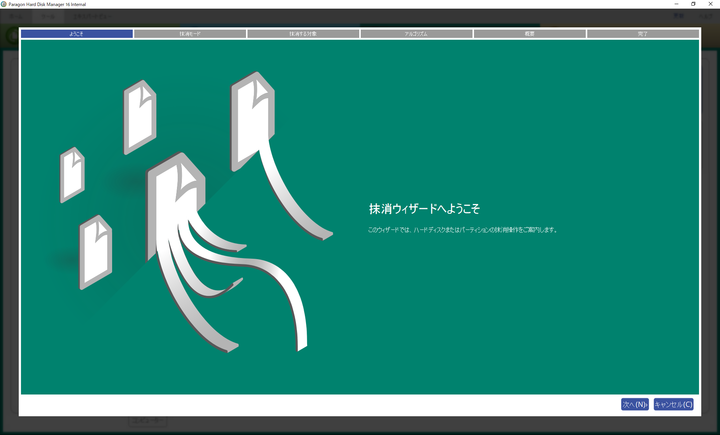Switch to the アルゴリズム step tab
Image resolution: width=720 pixels, height=435 pixels.
coord(416,33)
